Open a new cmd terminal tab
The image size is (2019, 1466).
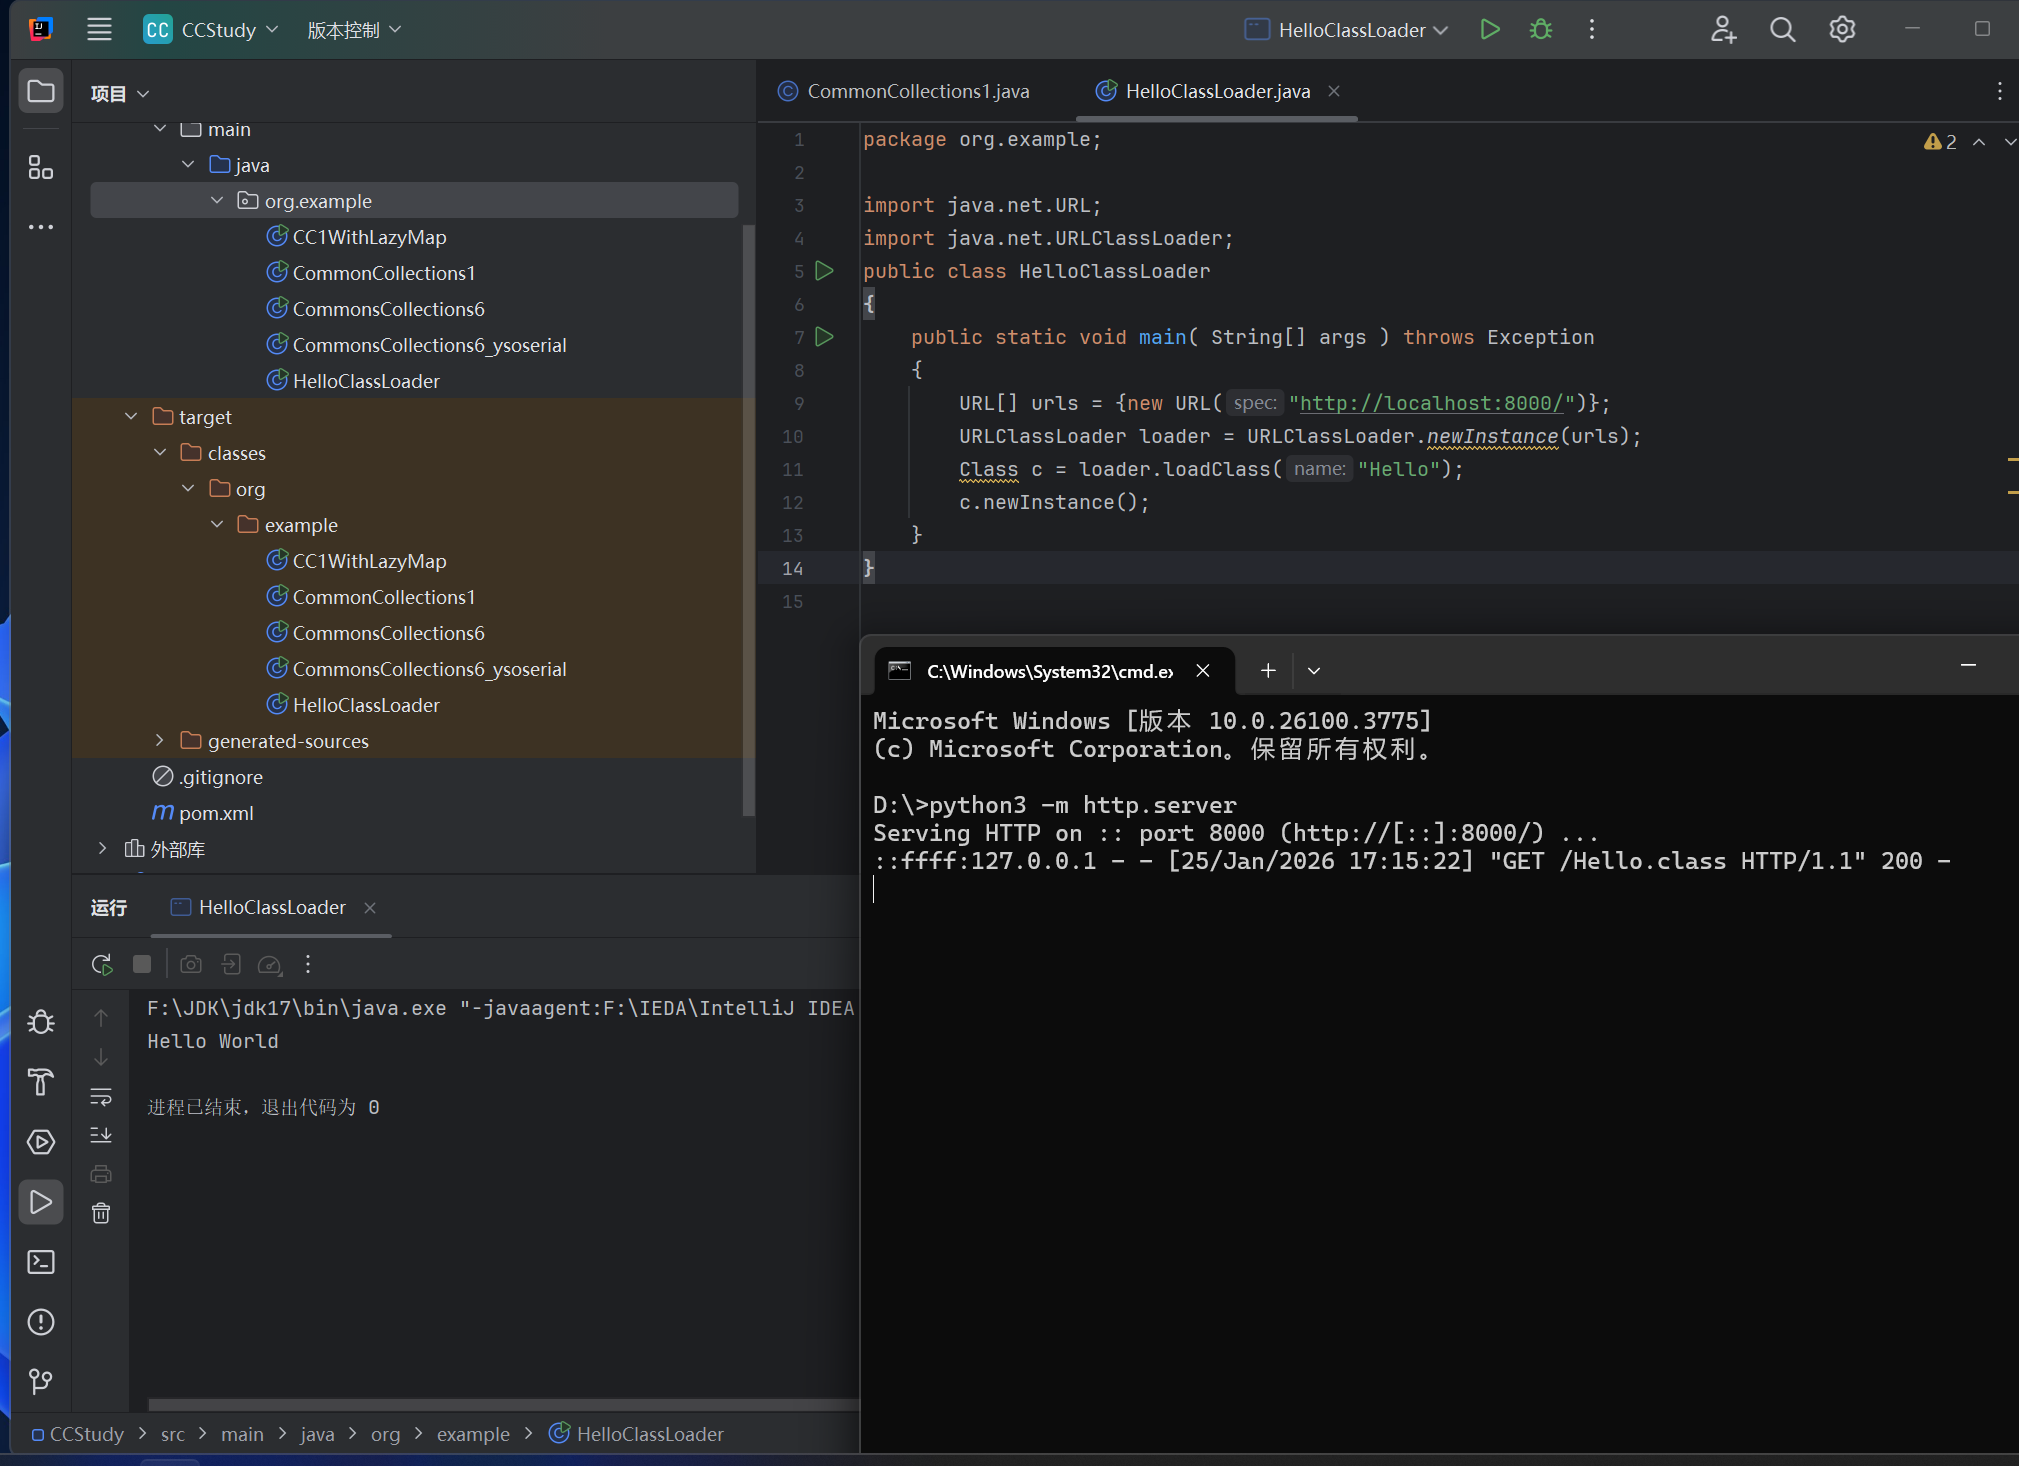(1268, 671)
